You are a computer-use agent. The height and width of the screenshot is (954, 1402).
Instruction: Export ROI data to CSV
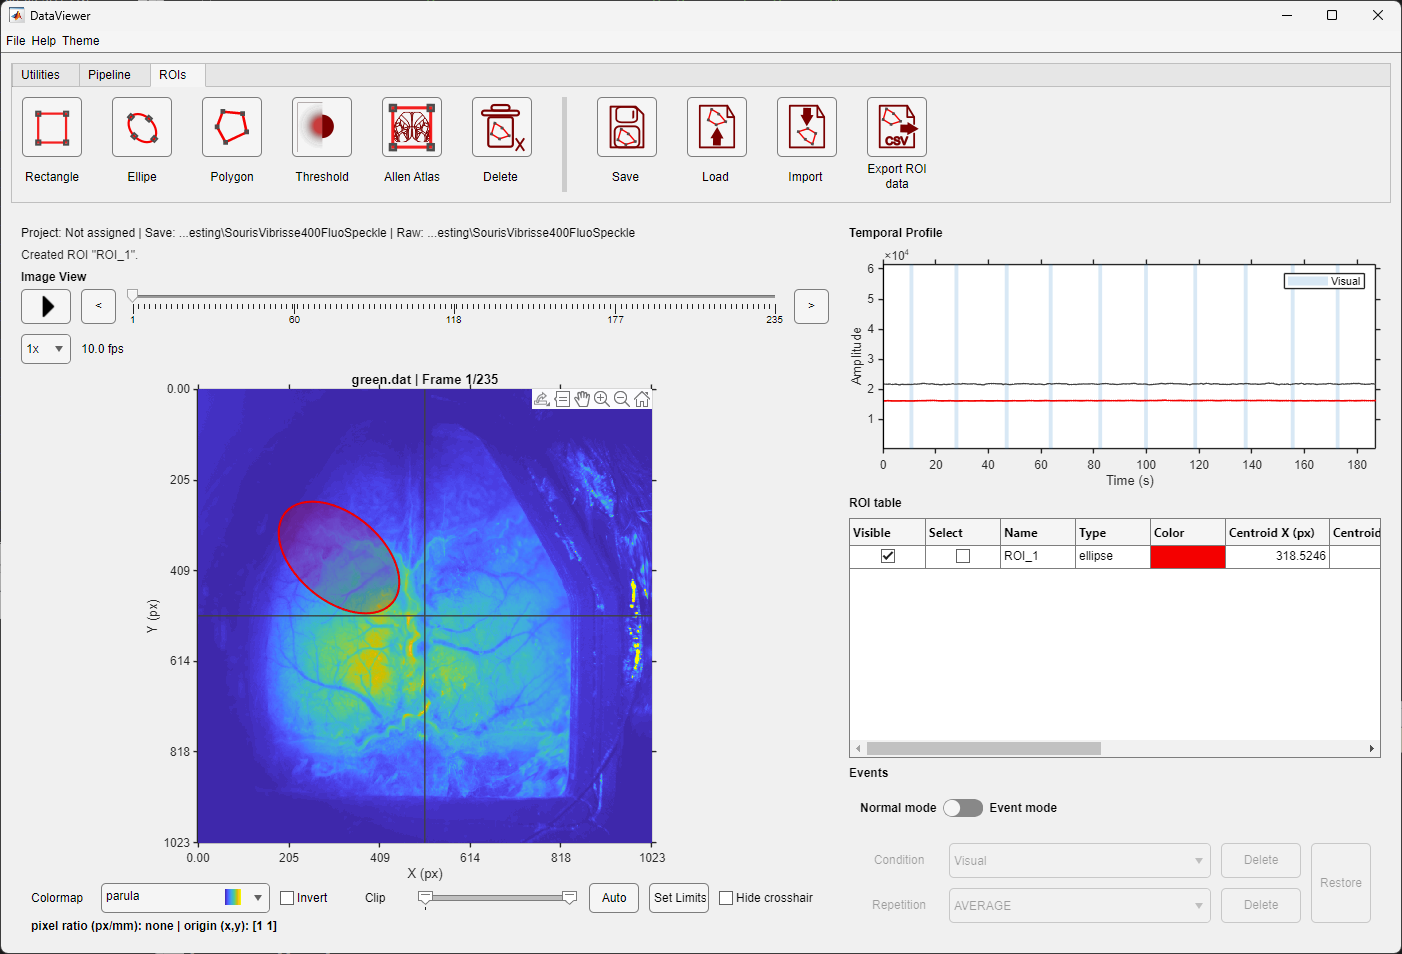click(897, 127)
